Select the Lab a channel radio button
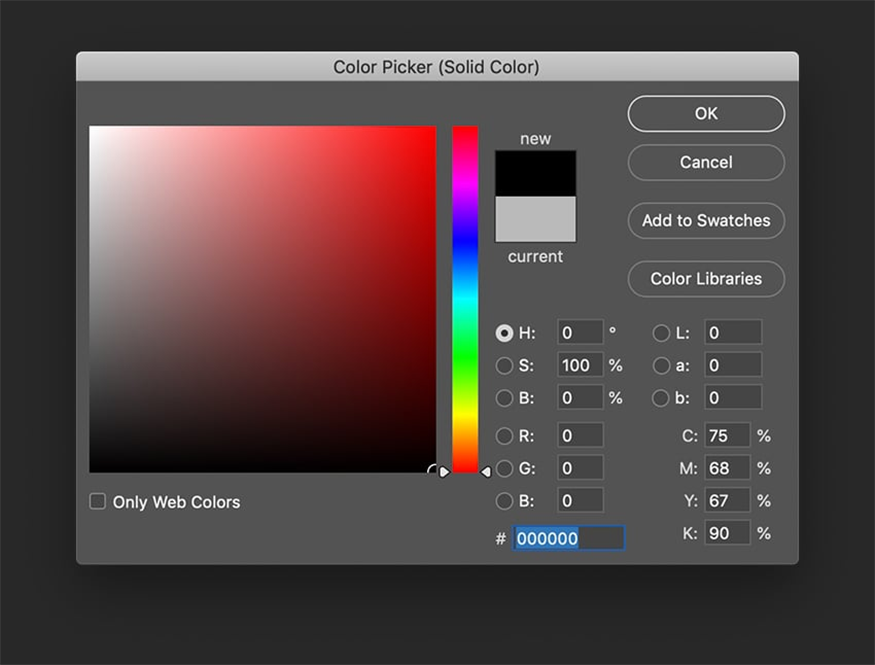This screenshot has height=665, width=875. coord(661,366)
